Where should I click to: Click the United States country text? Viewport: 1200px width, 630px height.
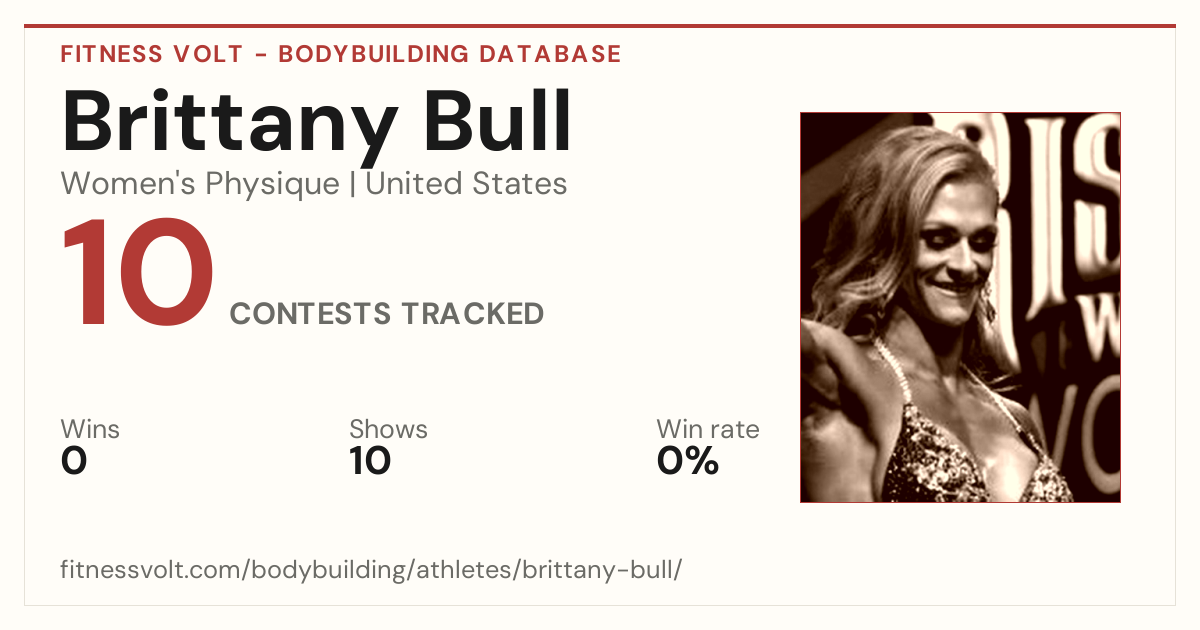(466, 184)
